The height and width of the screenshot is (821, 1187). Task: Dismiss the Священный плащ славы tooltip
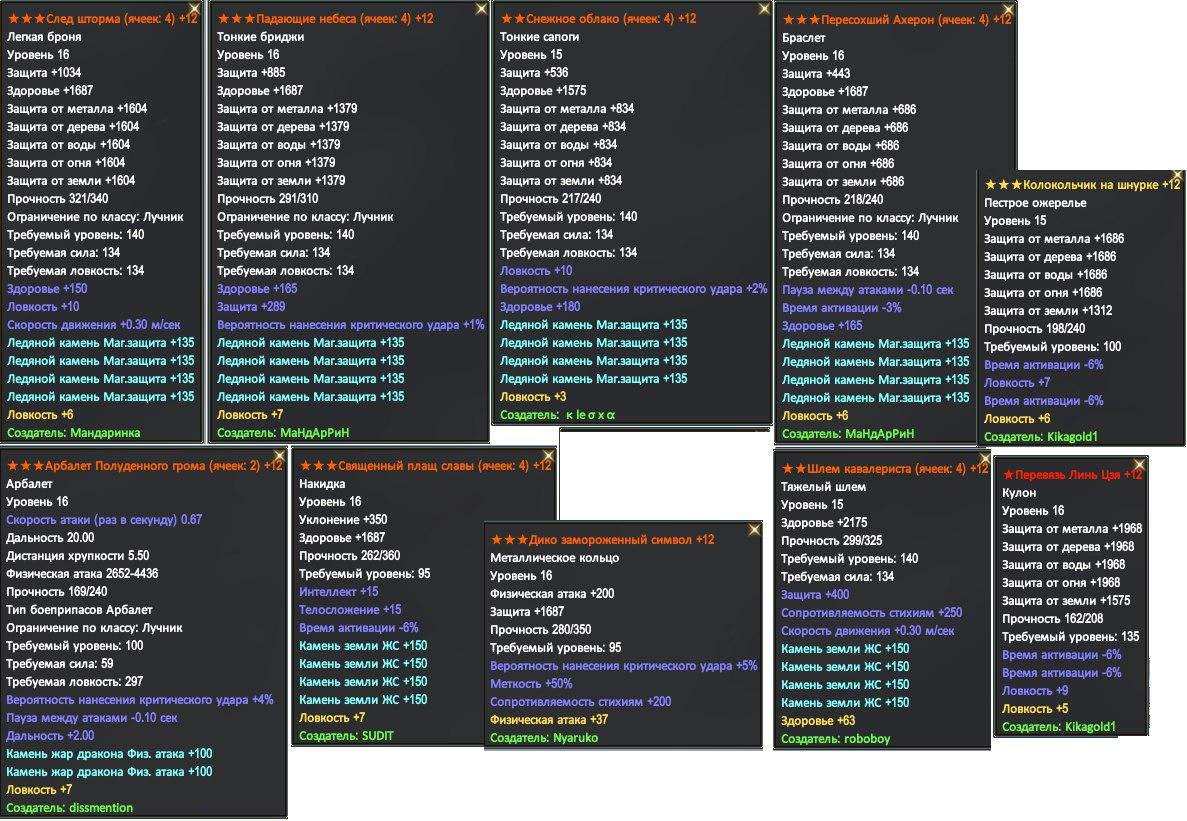pos(547,456)
